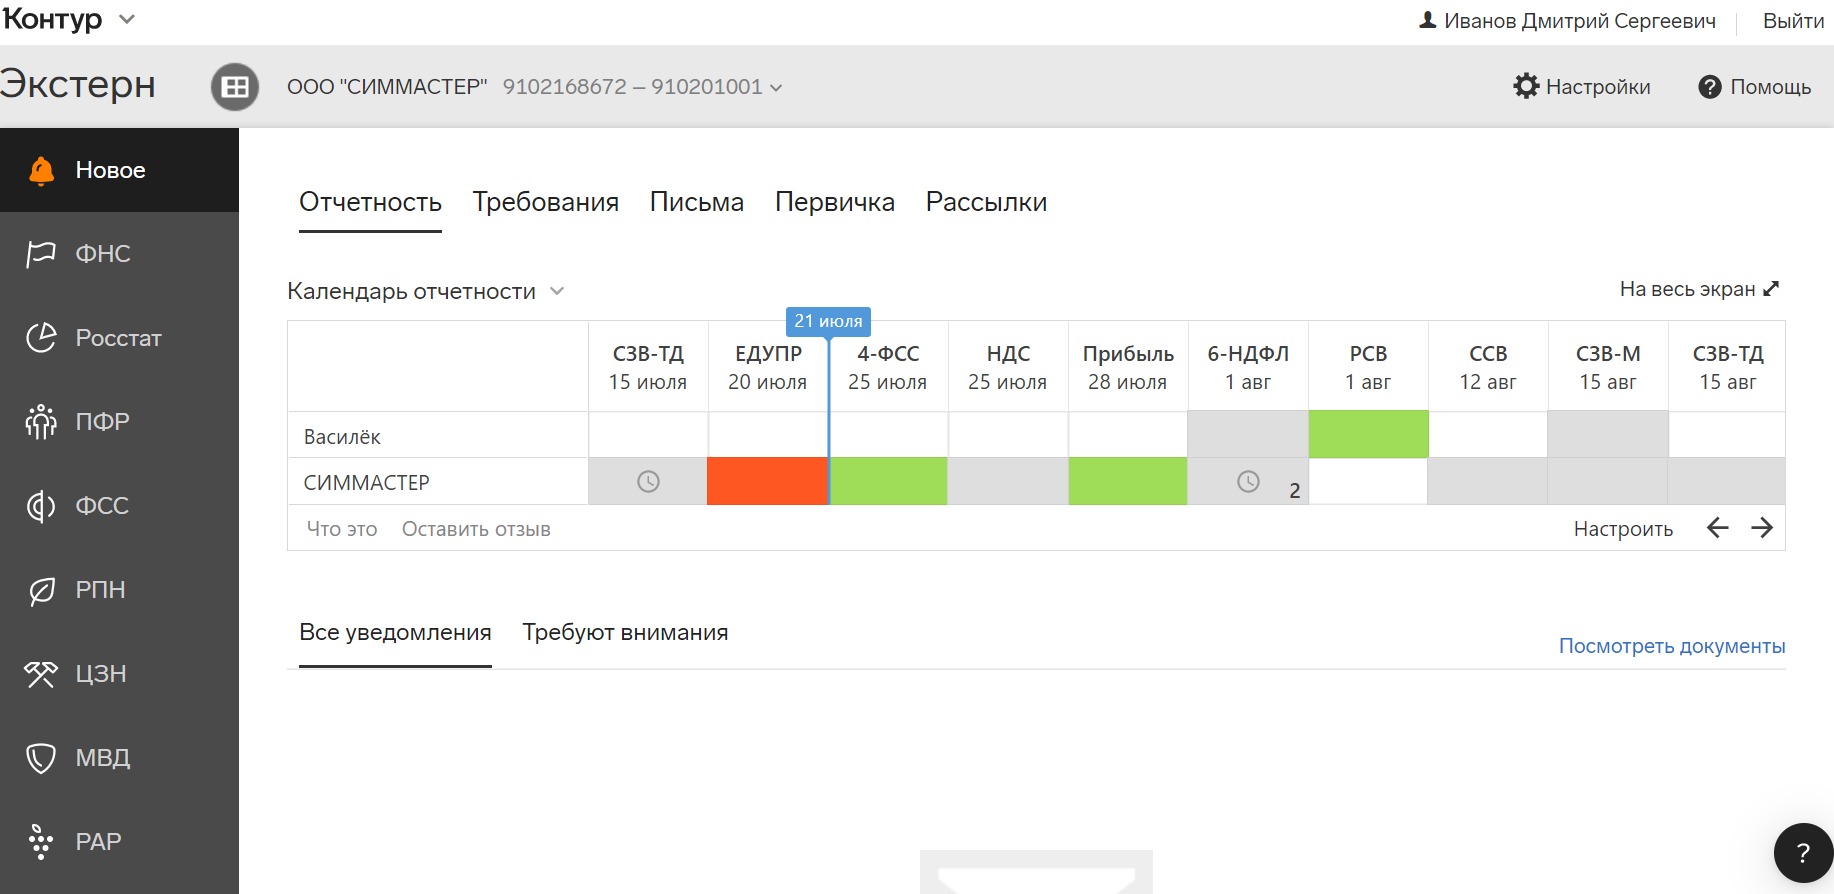Viewport: 1834px width, 894px height.
Task: Click the Экстерн product logo
Action: coord(78,84)
